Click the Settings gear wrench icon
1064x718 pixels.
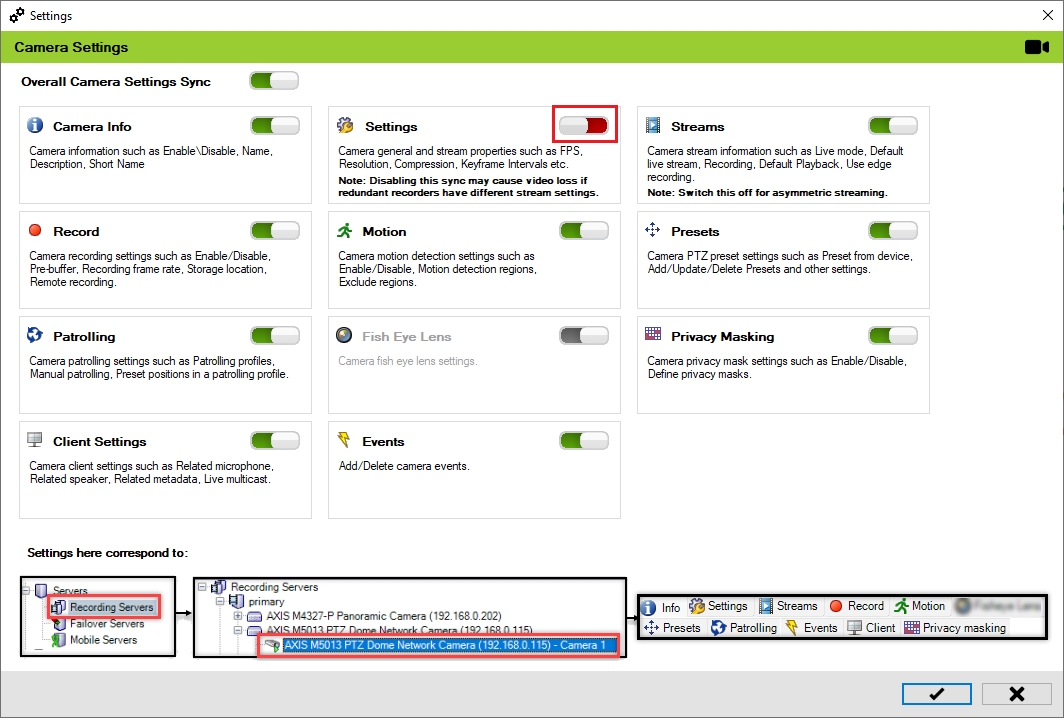(x=345, y=126)
